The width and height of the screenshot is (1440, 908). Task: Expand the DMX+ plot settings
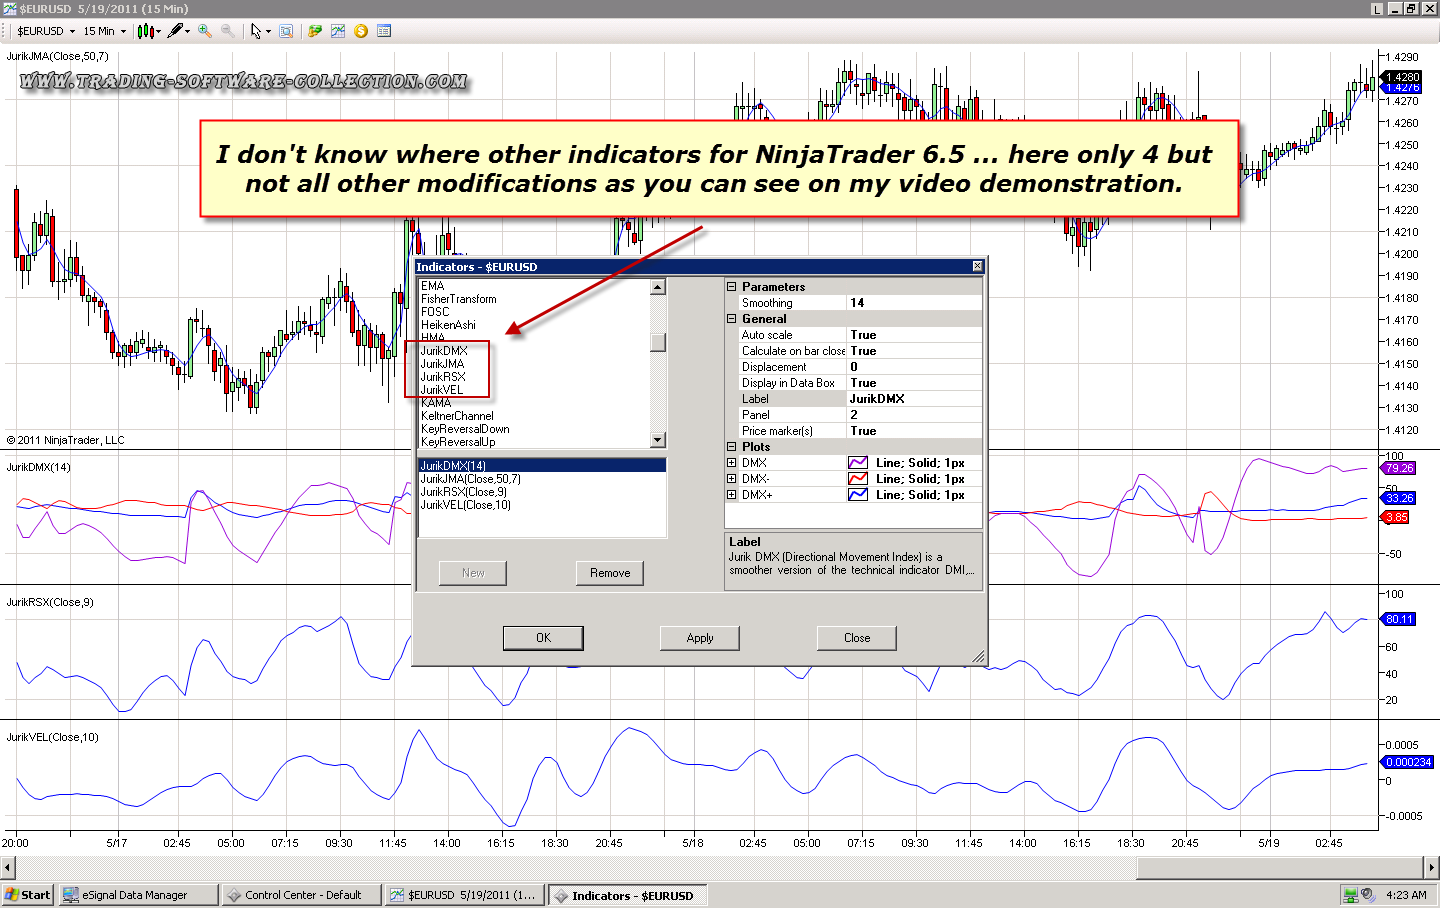[731, 495]
